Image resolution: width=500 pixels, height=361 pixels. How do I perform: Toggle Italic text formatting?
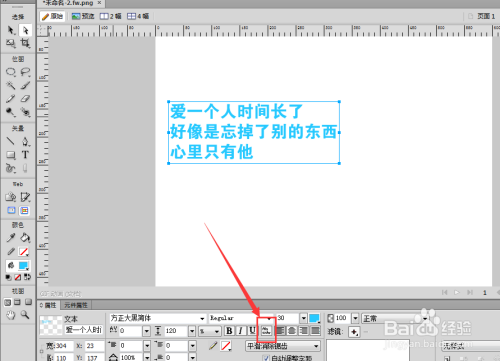[x=241, y=331]
